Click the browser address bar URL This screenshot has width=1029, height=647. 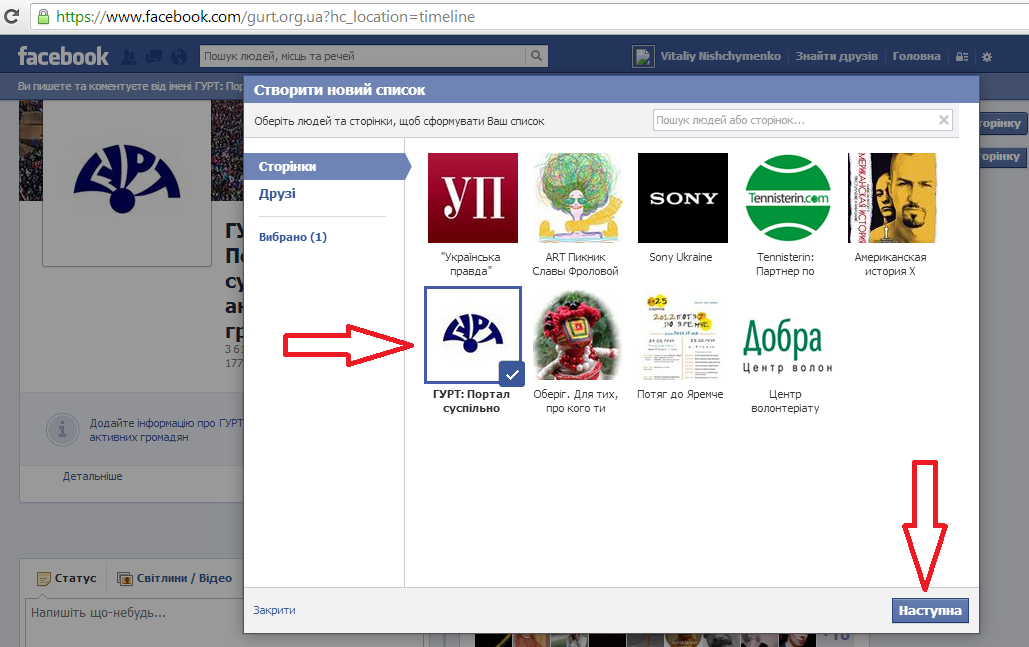(265, 16)
